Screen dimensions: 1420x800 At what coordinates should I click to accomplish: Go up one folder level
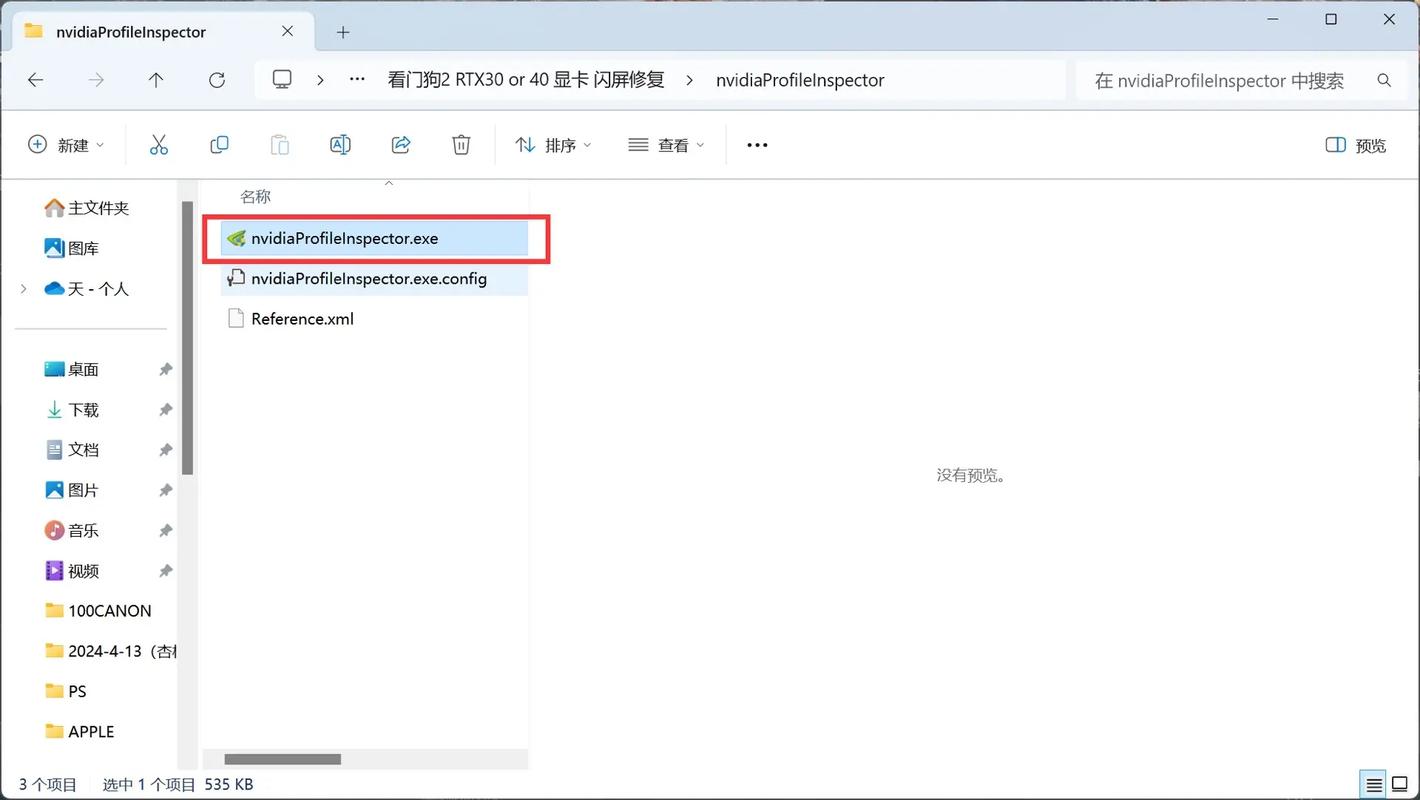156,80
